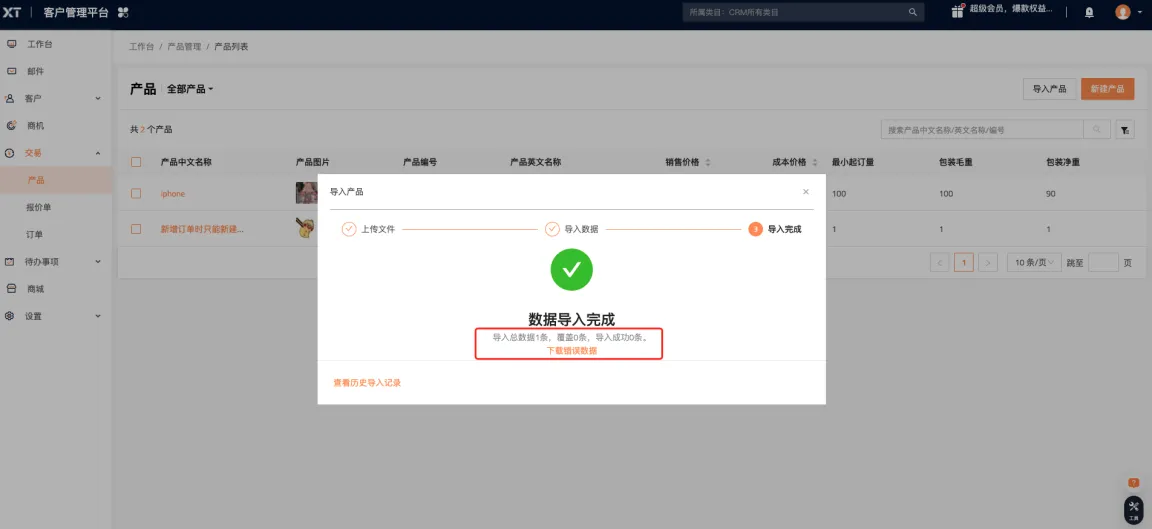Sort by 销售价格 column arrows
The image size is (1152, 529).
[x=708, y=162]
